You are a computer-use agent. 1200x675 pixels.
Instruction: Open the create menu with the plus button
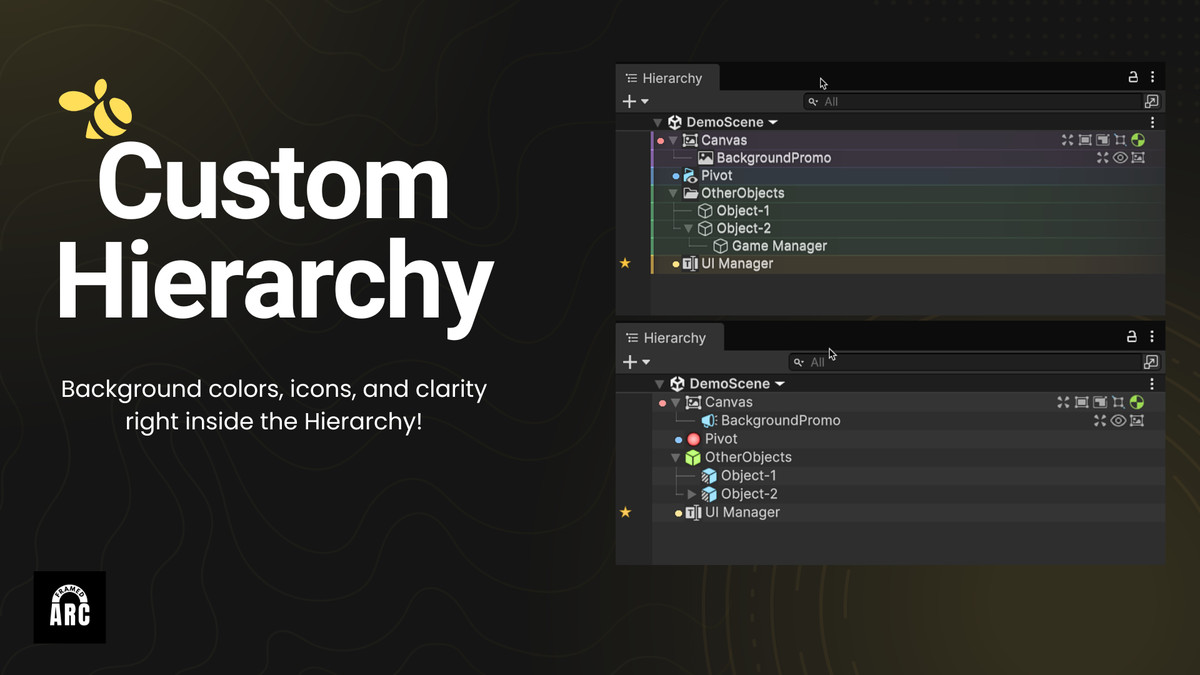(x=627, y=100)
